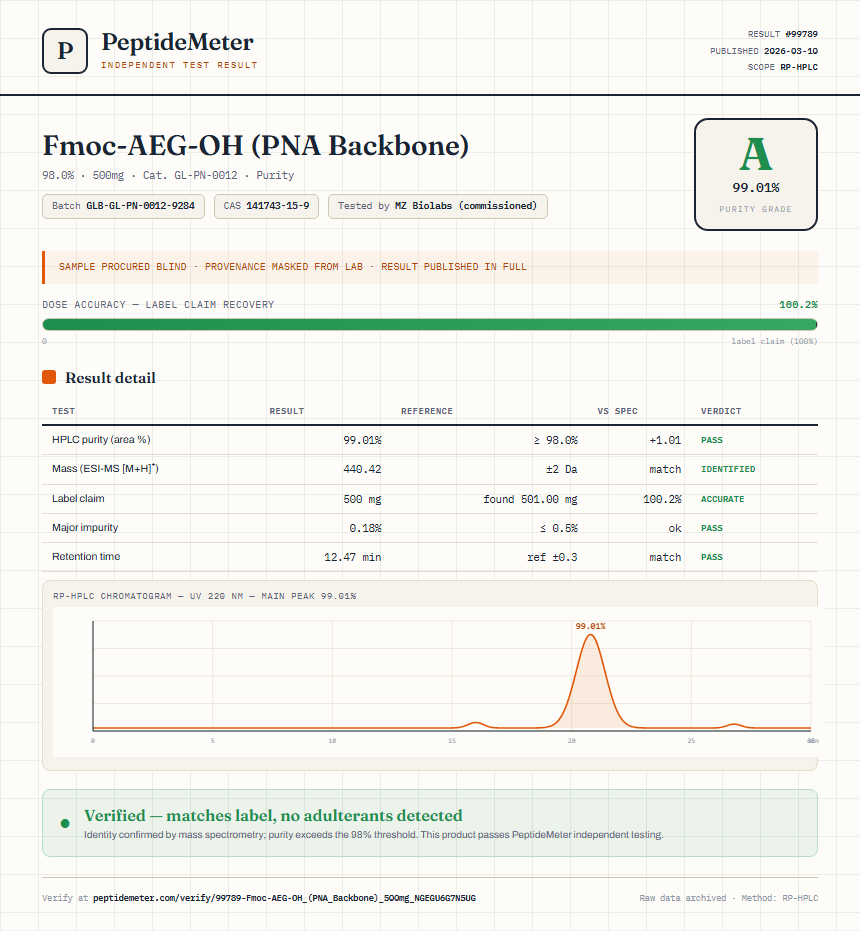Click the 500 mg label claim result
The height and width of the screenshot is (931, 860).
(362, 499)
